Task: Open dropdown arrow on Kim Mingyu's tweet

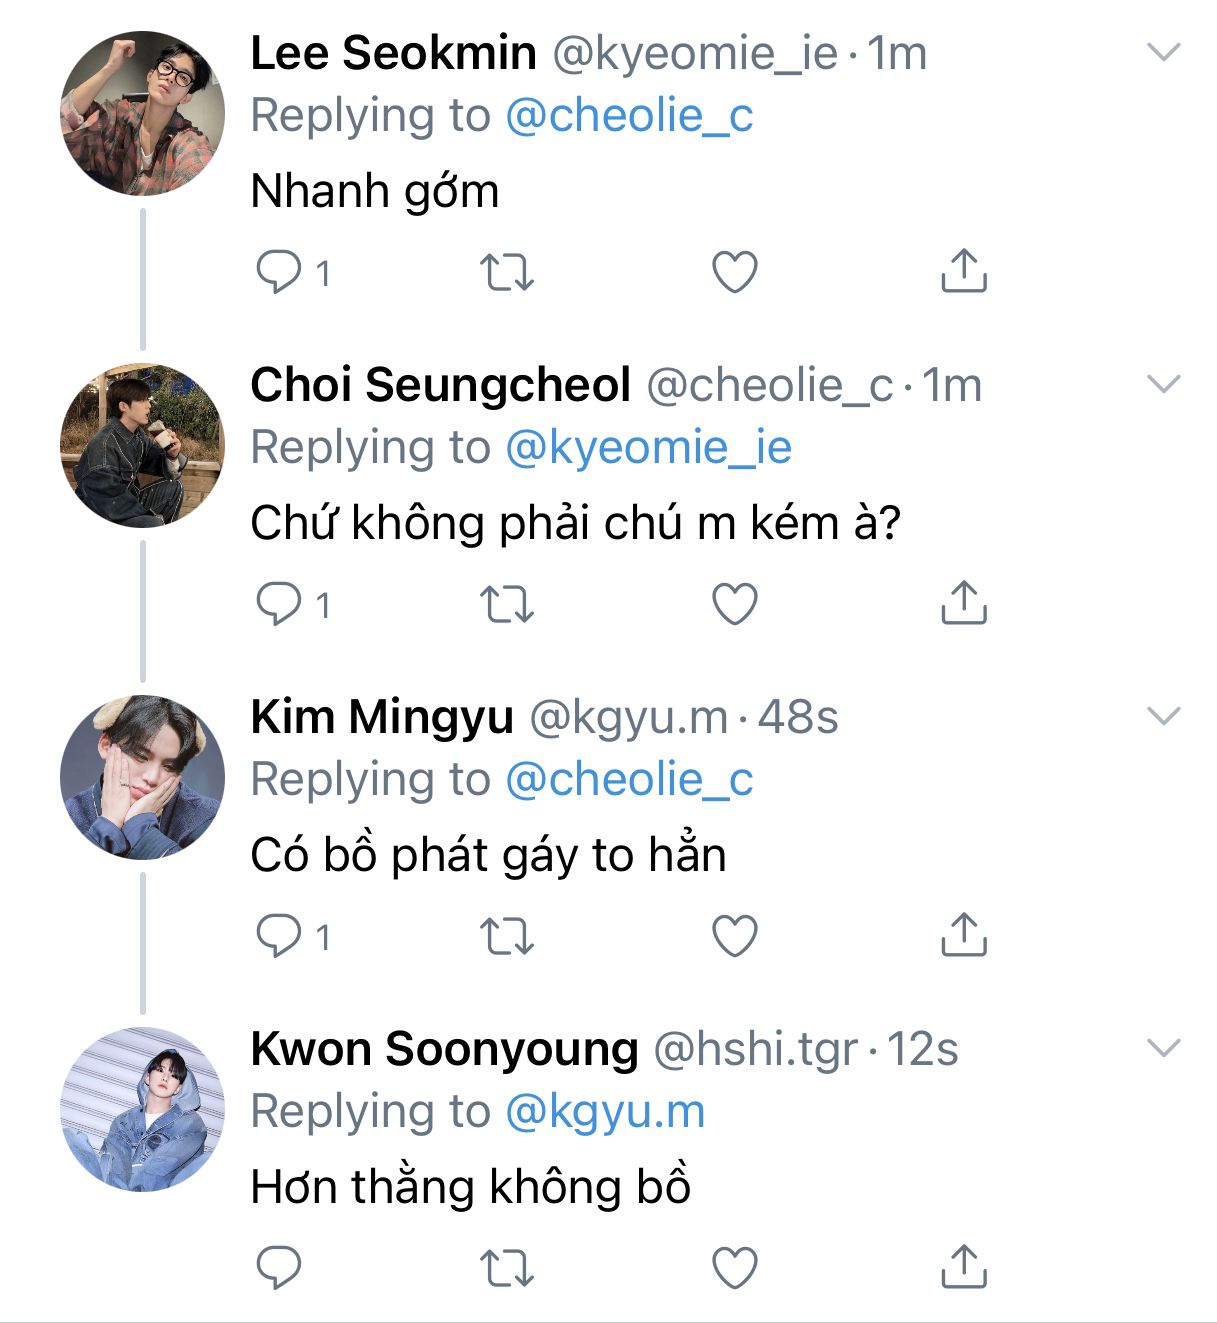Action: [1164, 716]
